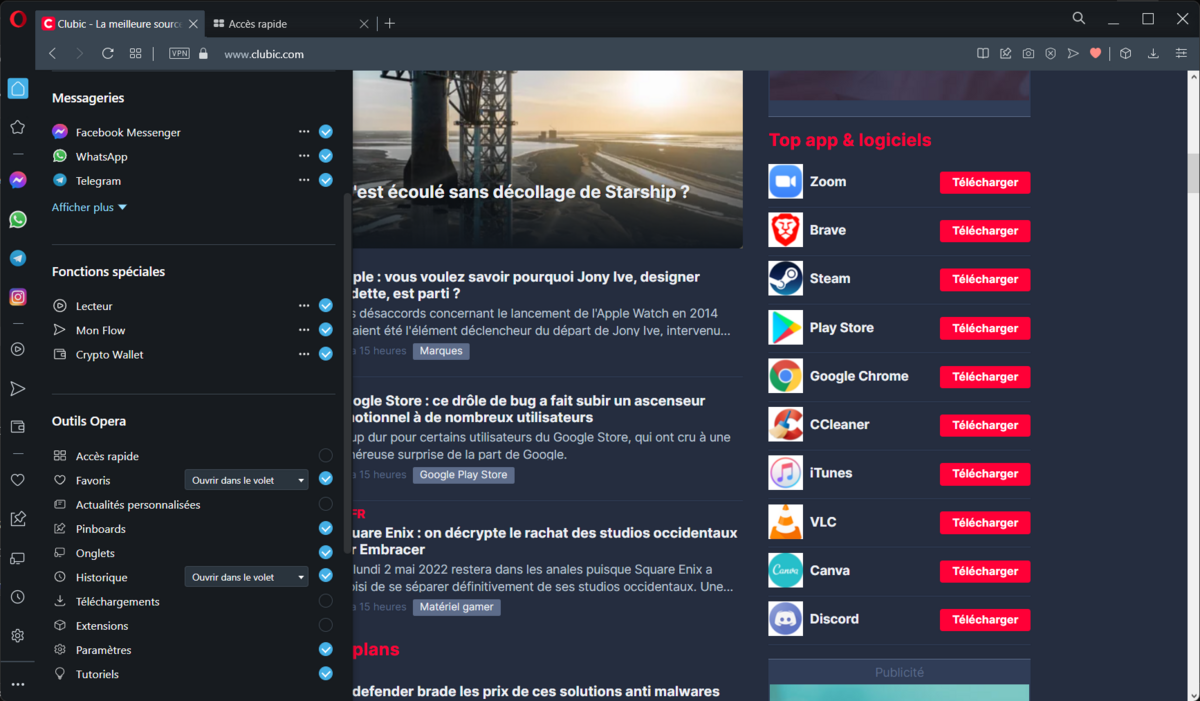Open Easy Setup menu icon
Image resolution: width=1200 pixels, height=701 pixels.
[1180, 54]
